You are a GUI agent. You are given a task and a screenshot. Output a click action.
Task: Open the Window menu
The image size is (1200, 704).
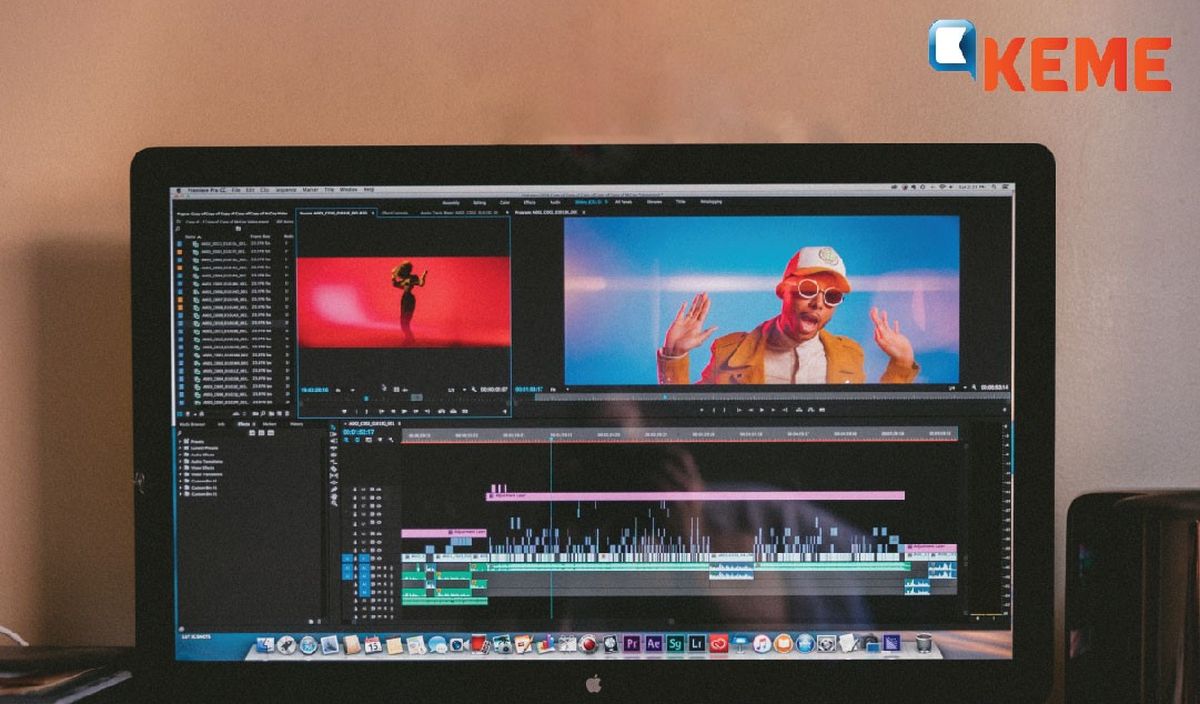(348, 190)
